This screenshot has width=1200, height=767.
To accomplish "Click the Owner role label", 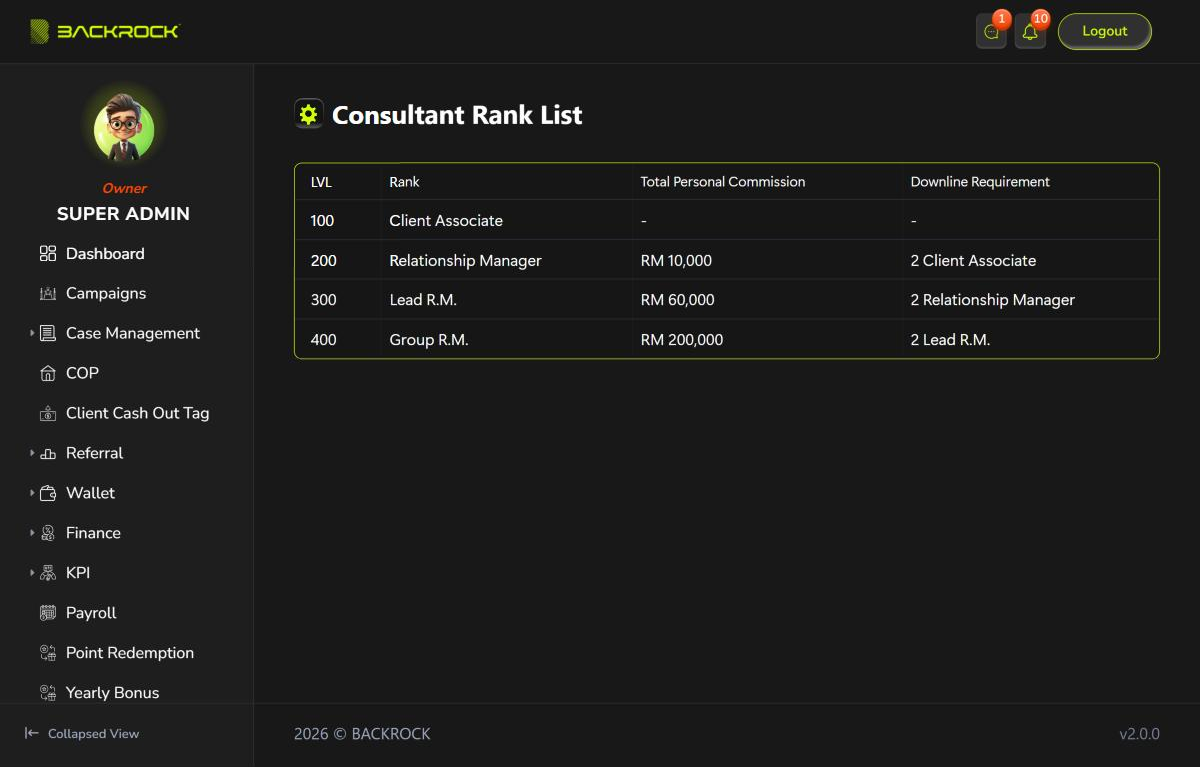I will point(124,188).
